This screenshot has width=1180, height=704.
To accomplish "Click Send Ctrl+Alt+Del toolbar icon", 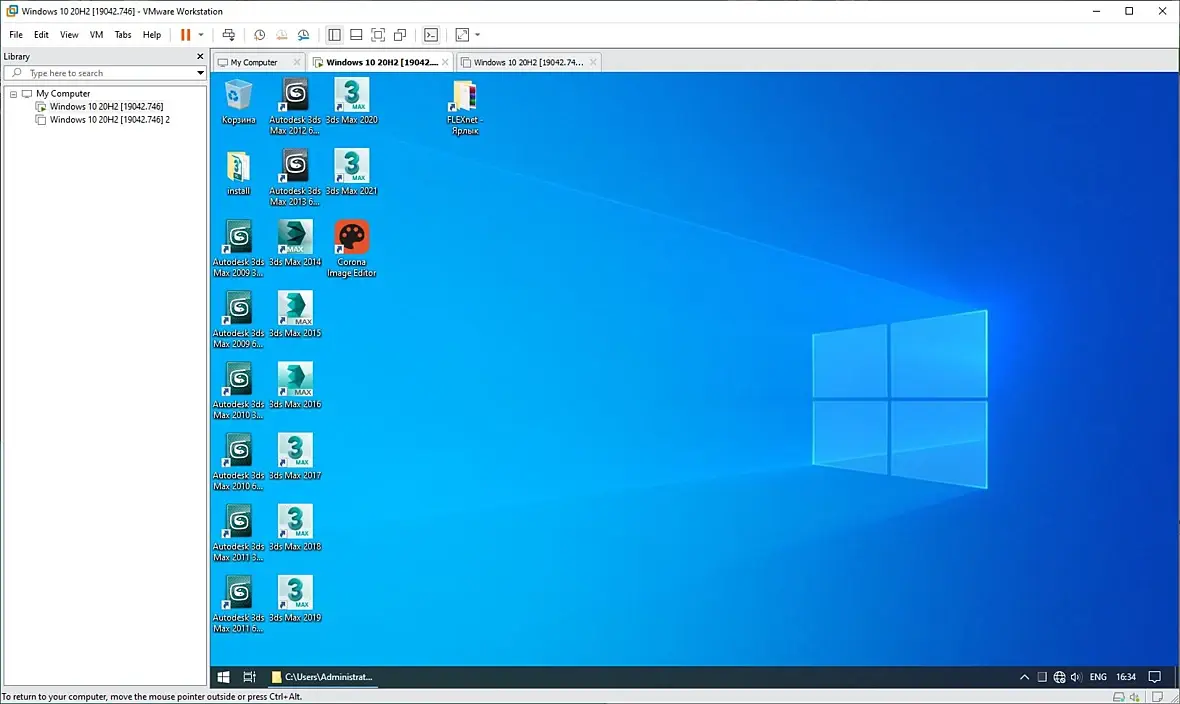I will click(x=229, y=35).
